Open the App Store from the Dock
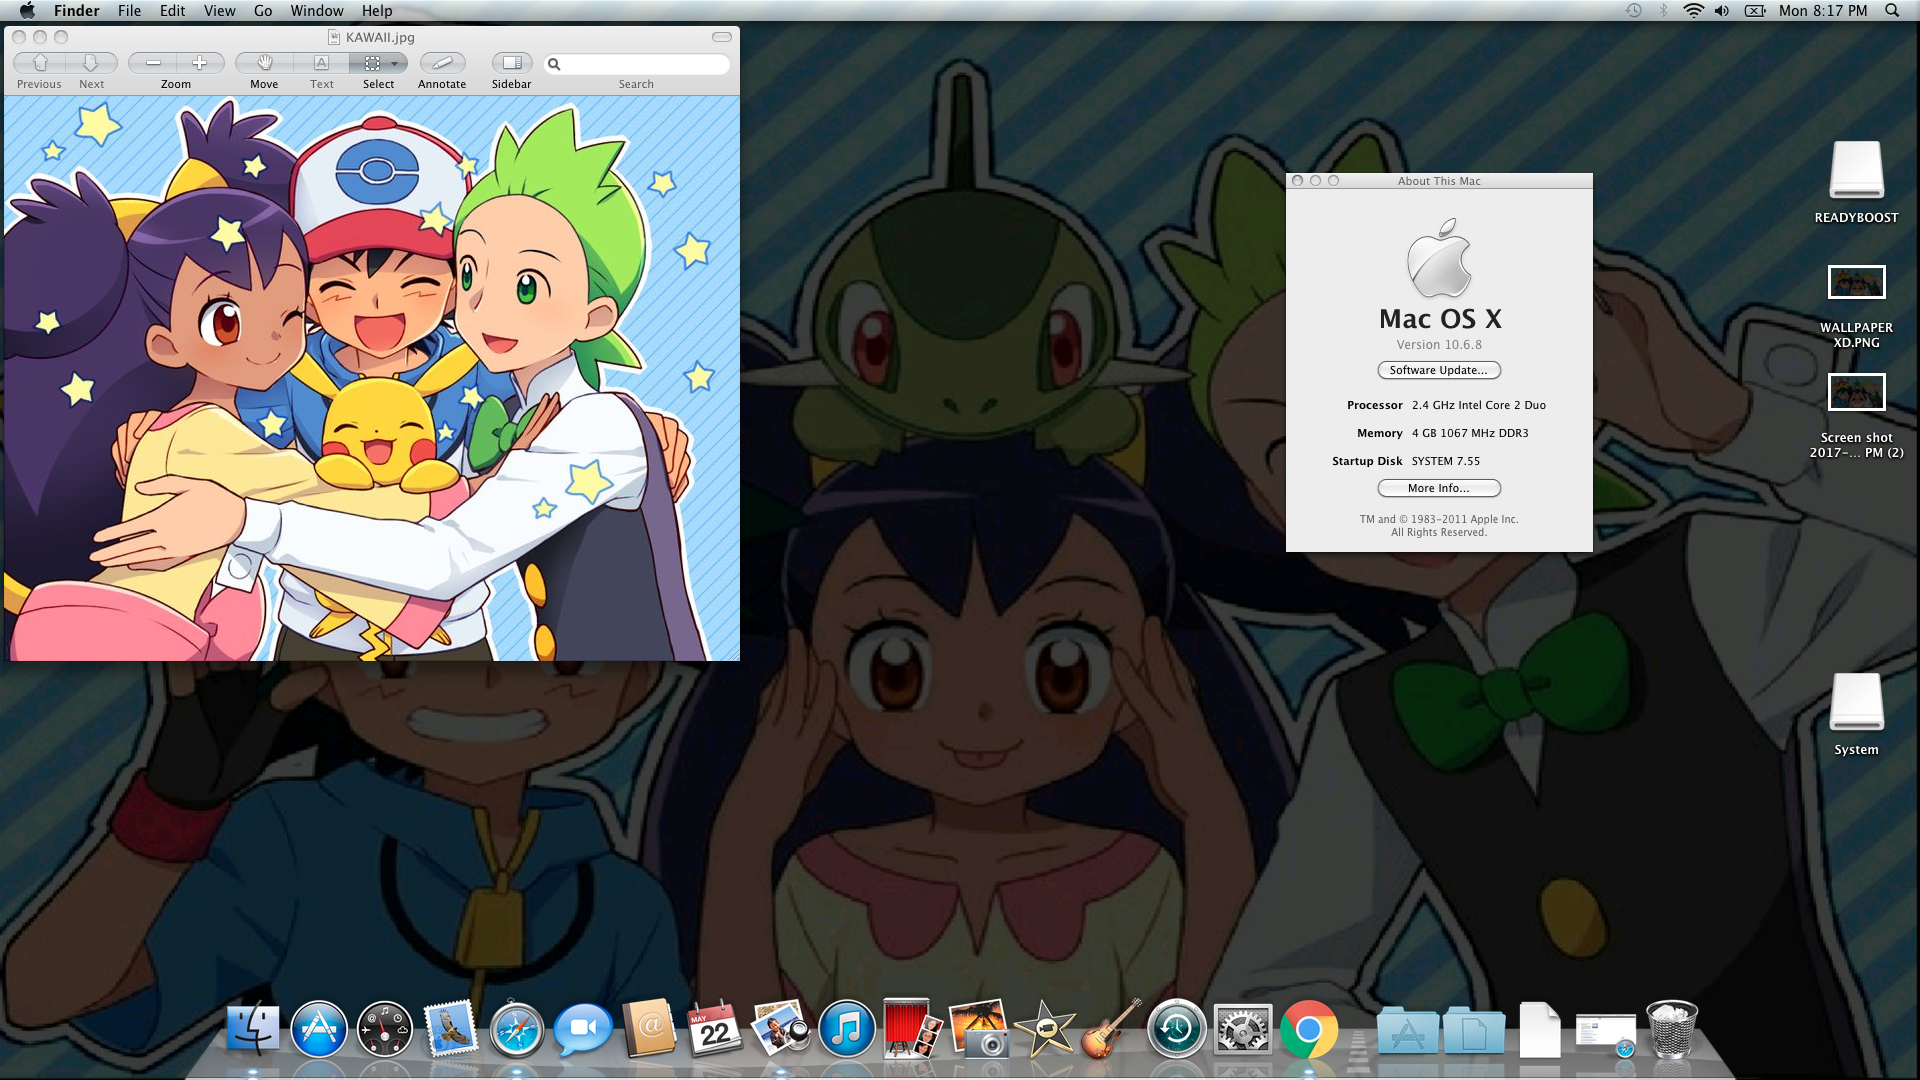The height and width of the screenshot is (1080, 1920). (319, 1028)
